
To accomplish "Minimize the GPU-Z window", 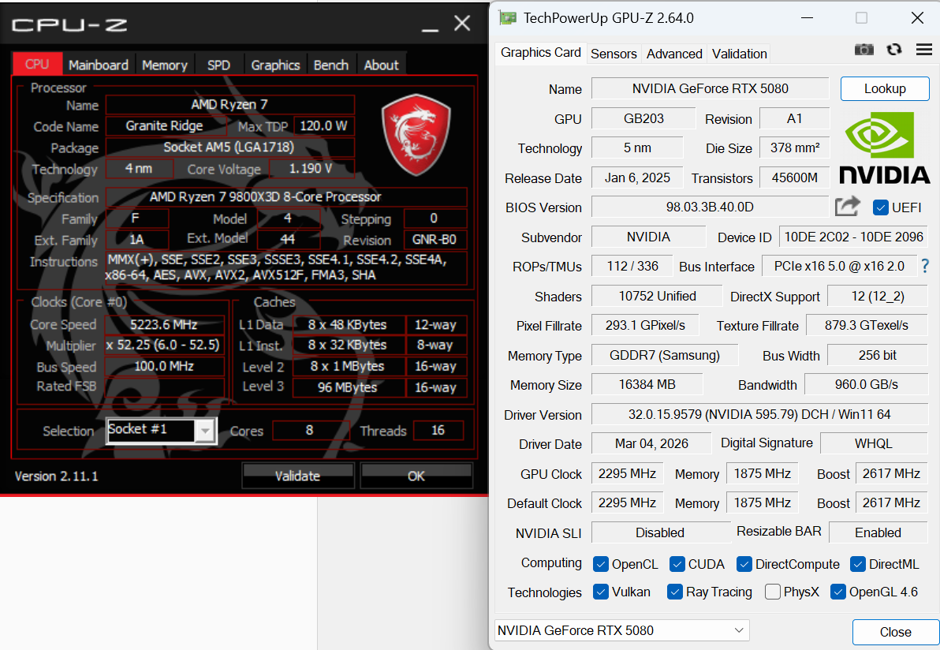I will tap(808, 18).
